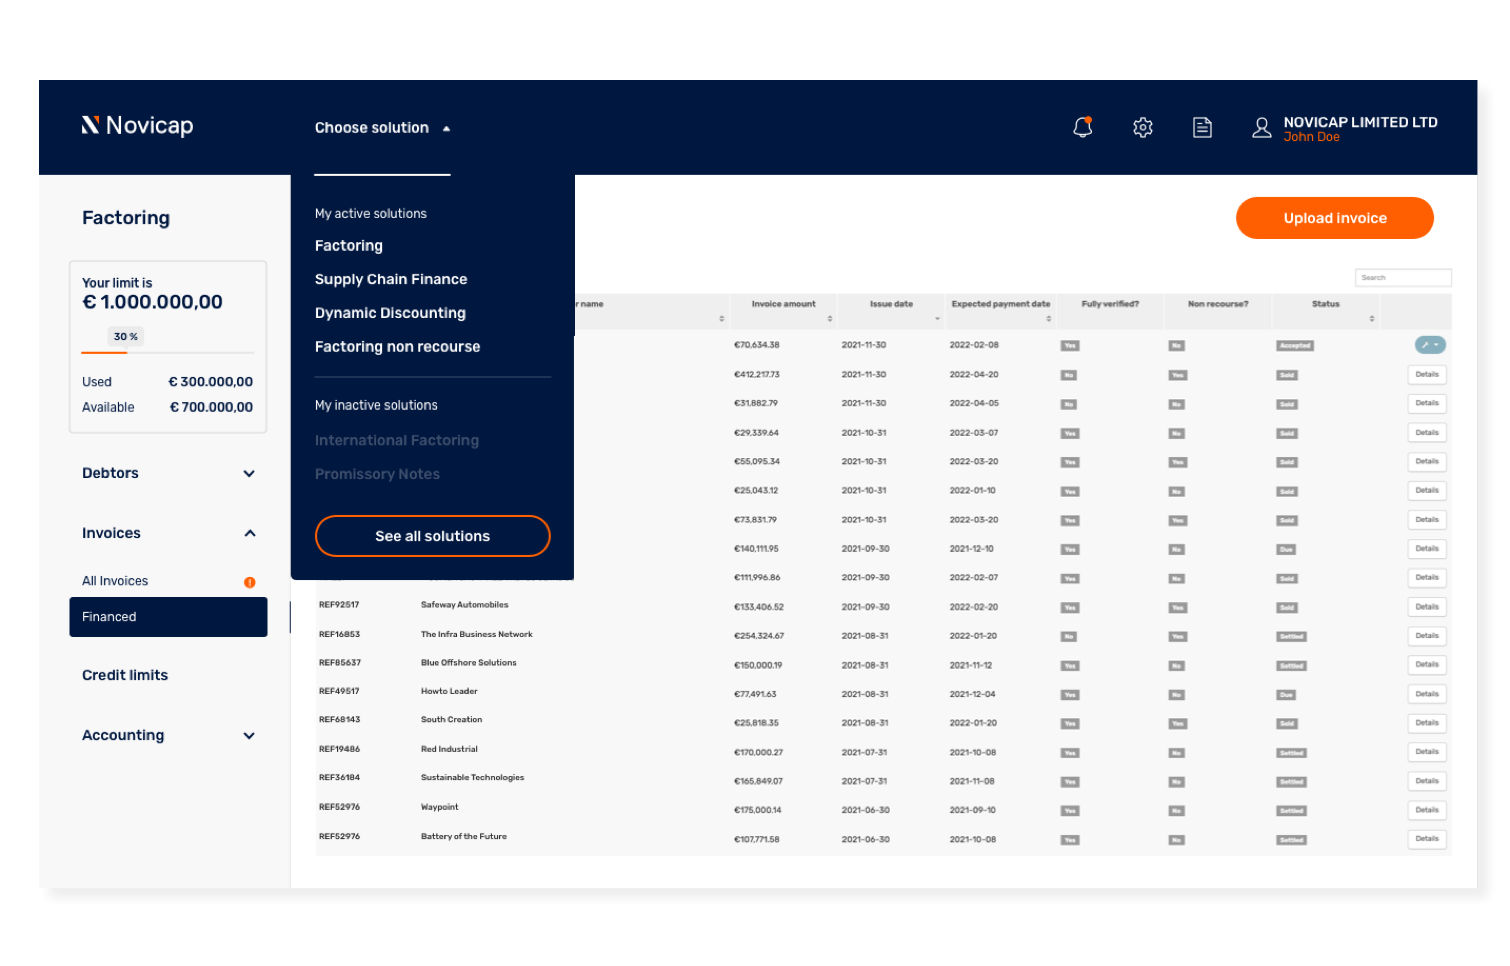The image size is (1510, 966).
Task: Collapse the Invoices section
Action: coord(168,533)
